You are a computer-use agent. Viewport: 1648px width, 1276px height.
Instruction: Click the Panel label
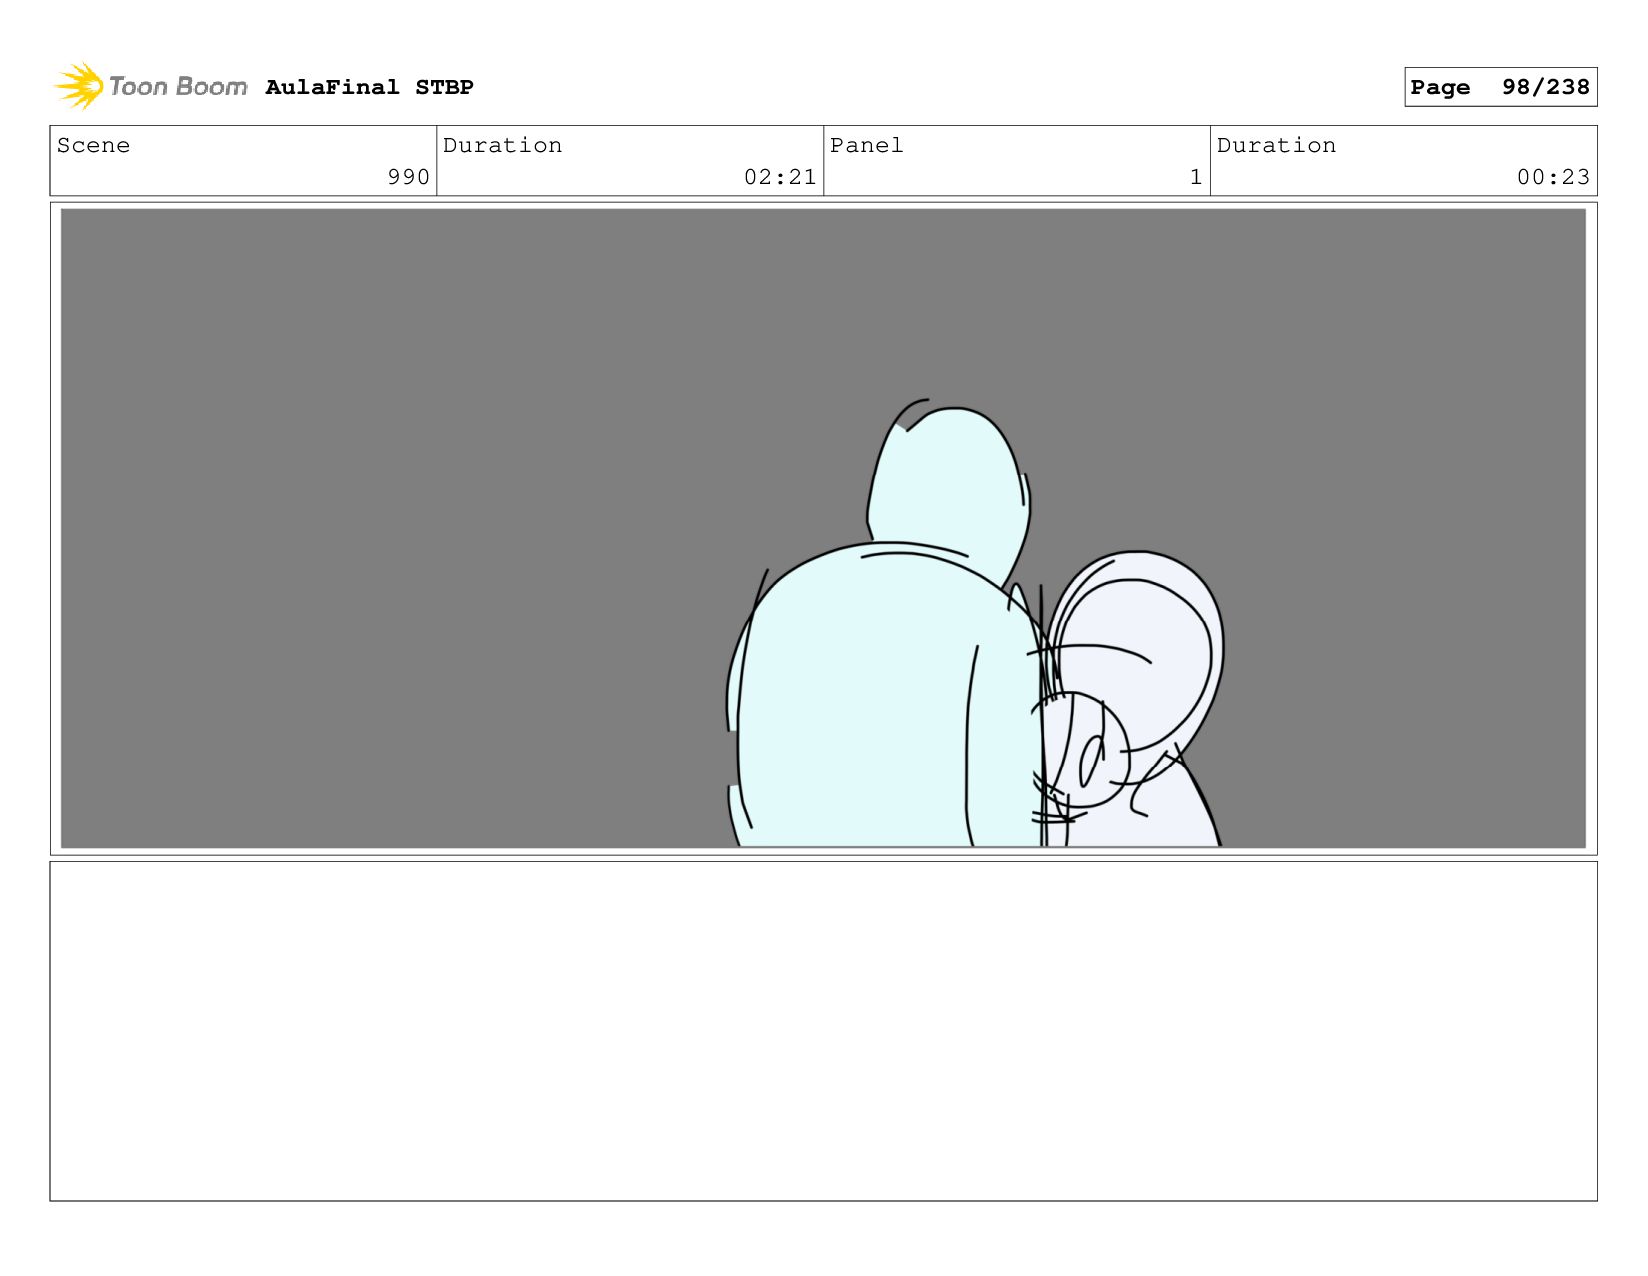pos(866,145)
